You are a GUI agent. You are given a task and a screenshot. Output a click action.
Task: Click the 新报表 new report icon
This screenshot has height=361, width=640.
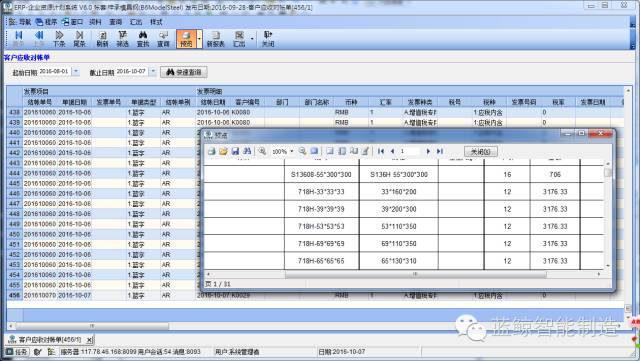point(216,39)
